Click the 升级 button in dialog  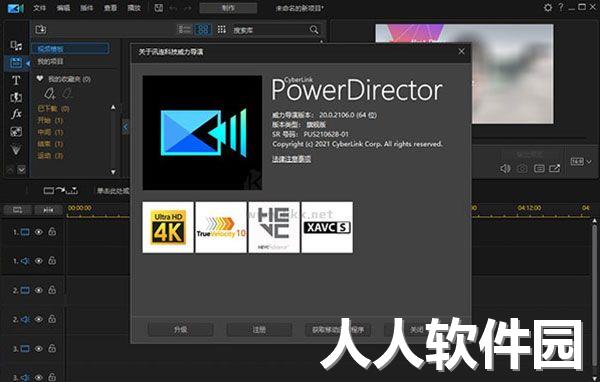180,330
